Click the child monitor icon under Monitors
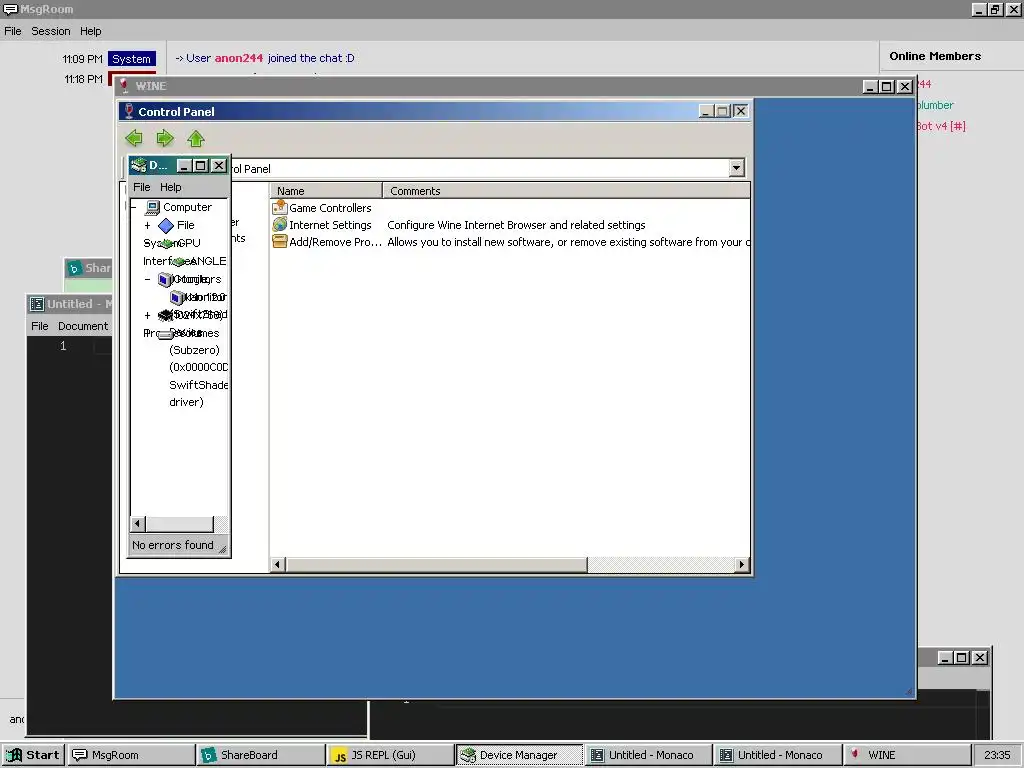The image size is (1024, 768). [x=176, y=297]
